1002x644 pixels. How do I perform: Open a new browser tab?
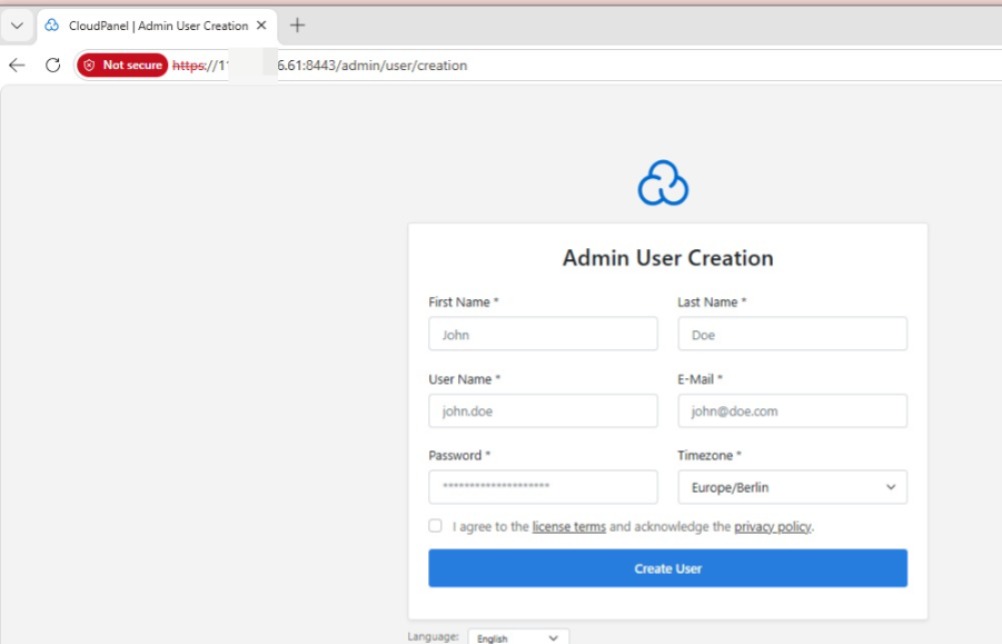click(297, 25)
